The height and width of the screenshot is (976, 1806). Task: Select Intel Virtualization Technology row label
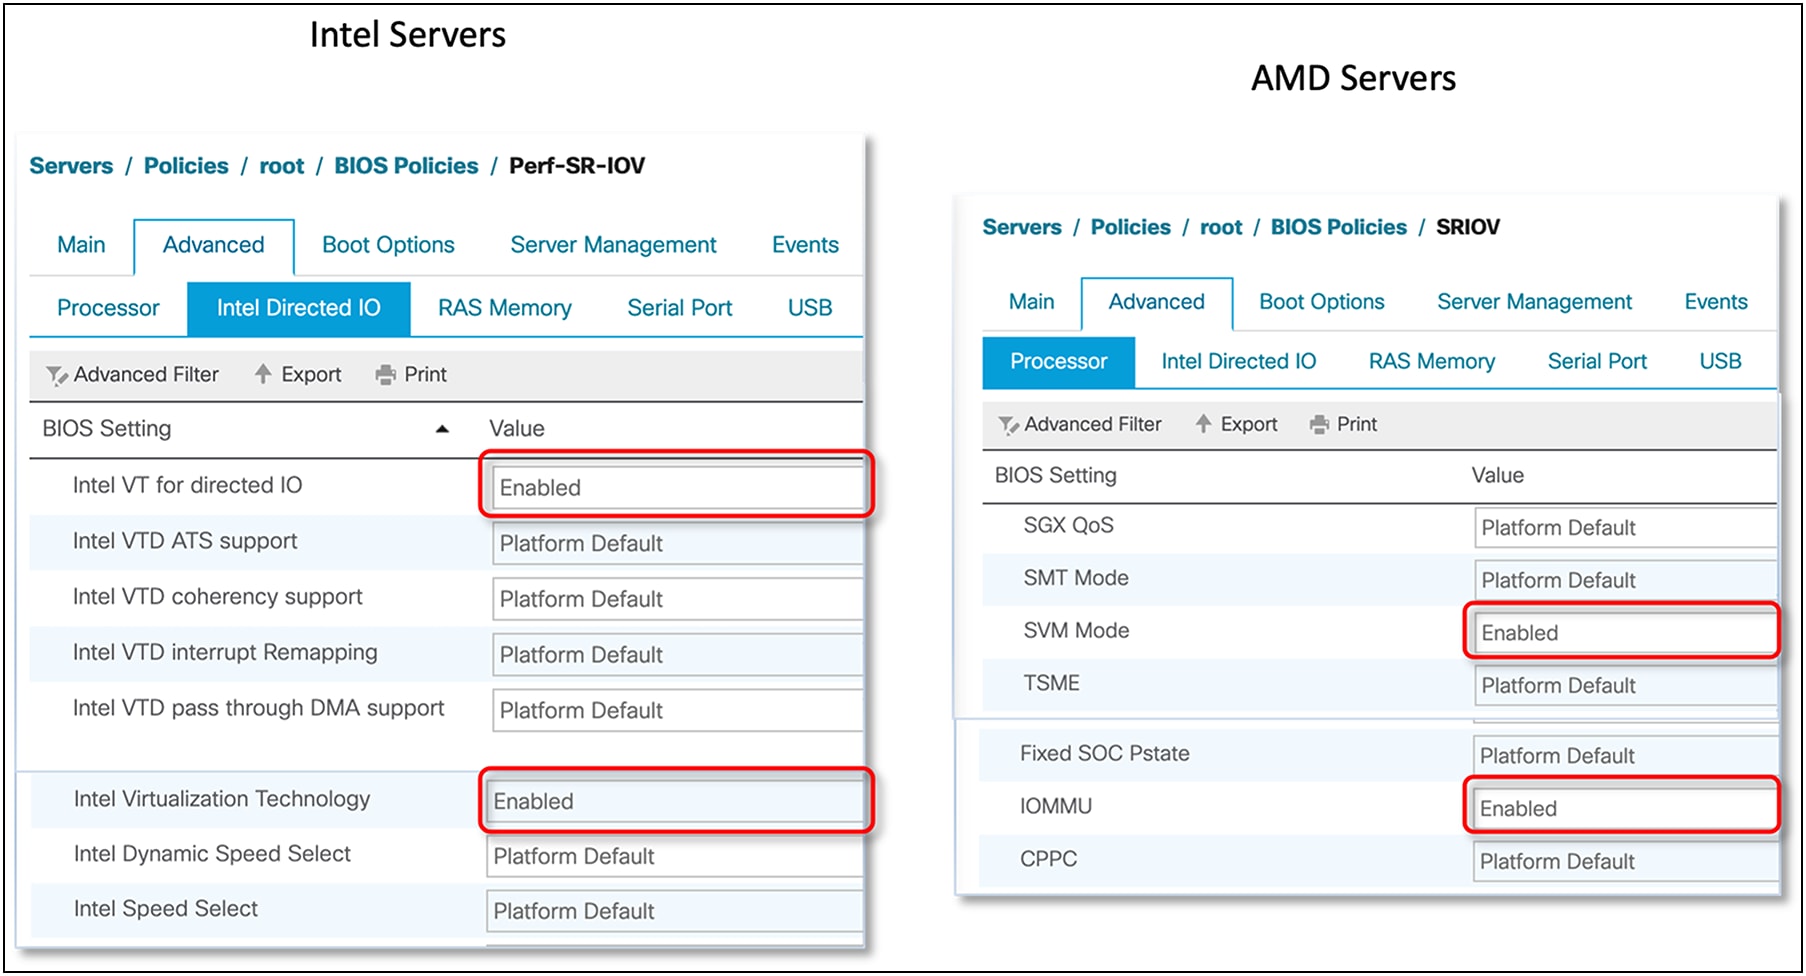[x=222, y=799]
